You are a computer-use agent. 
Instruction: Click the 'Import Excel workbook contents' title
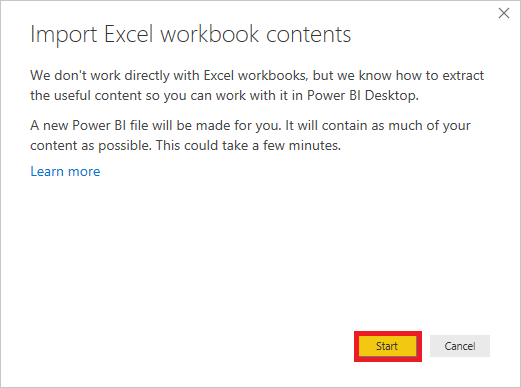point(191,34)
